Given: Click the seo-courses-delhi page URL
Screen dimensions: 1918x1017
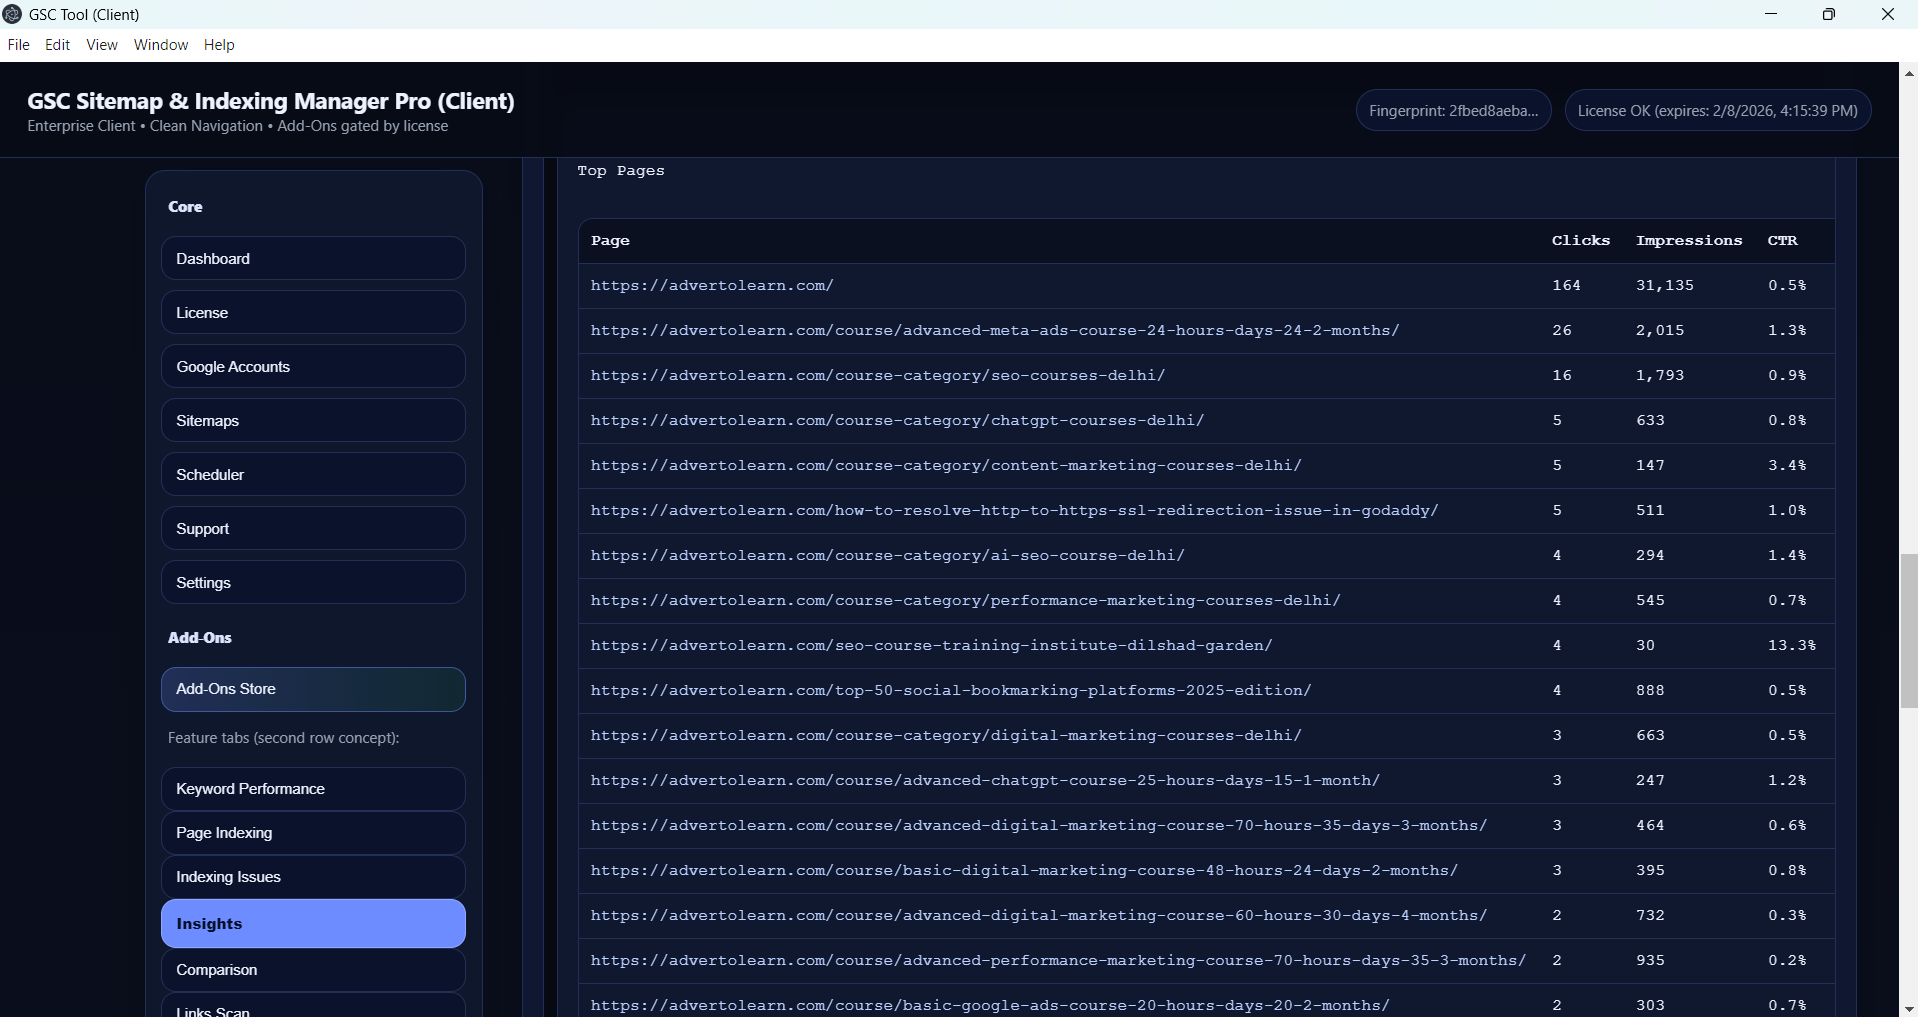Looking at the screenshot, I should (877, 376).
